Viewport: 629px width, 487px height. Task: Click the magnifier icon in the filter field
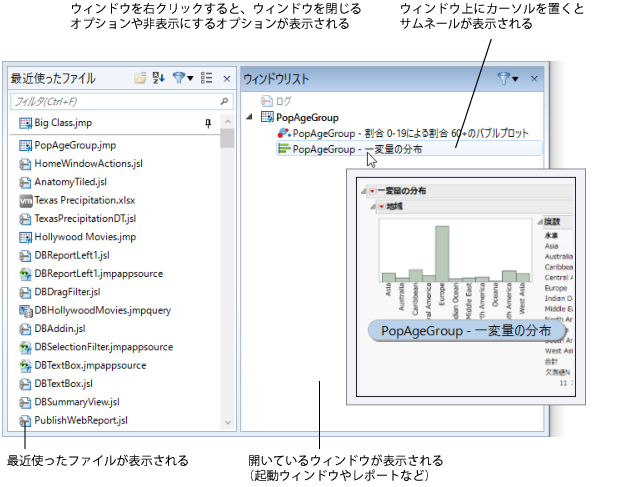pos(224,101)
